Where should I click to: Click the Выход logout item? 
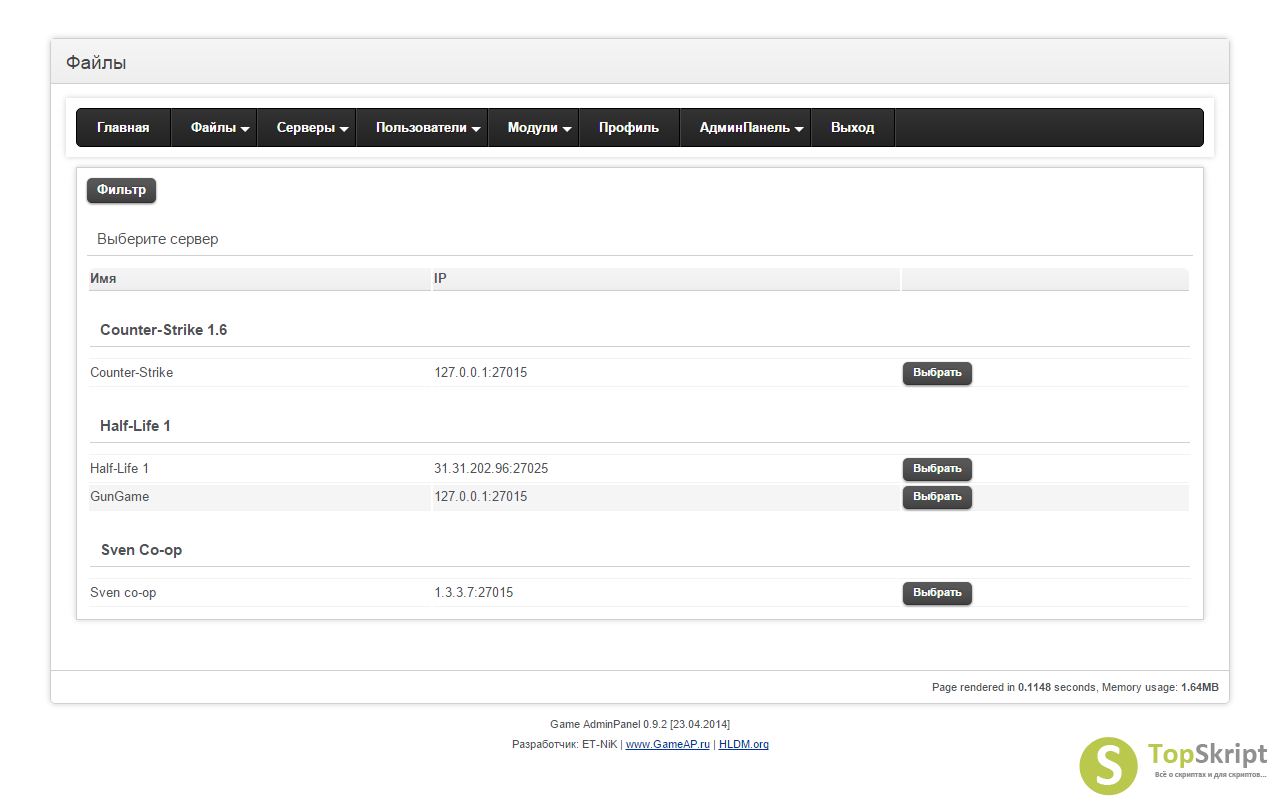tap(852, 128)
